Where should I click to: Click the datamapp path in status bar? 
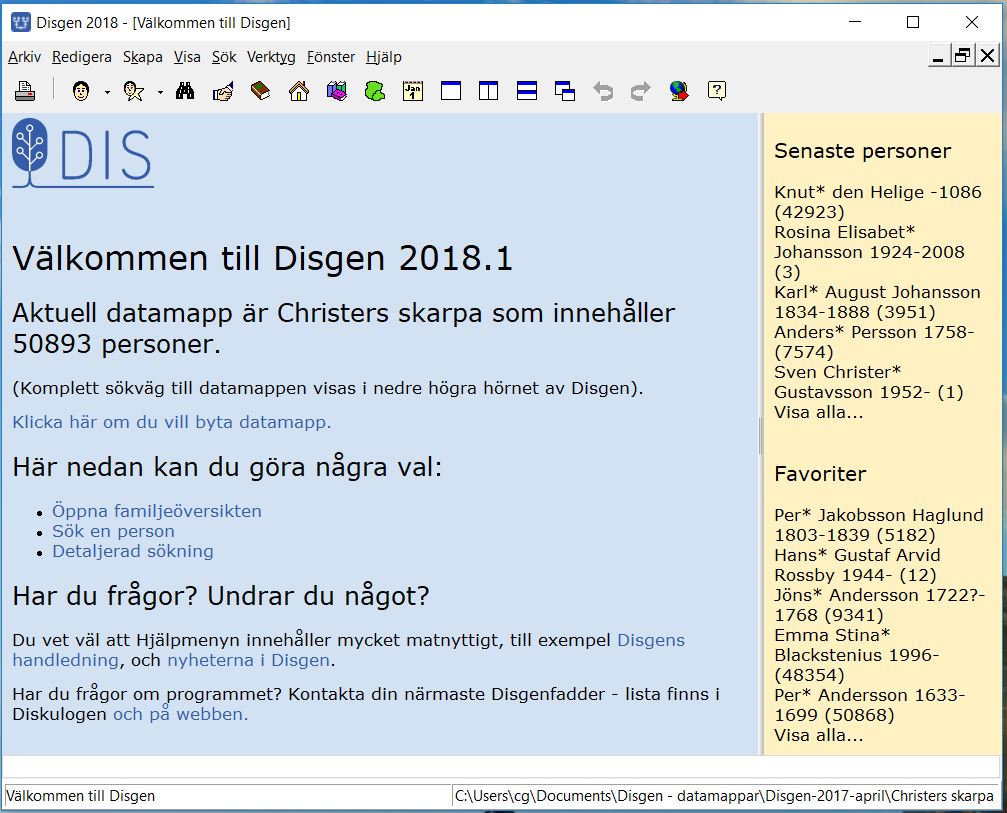[x=724, y=796]
